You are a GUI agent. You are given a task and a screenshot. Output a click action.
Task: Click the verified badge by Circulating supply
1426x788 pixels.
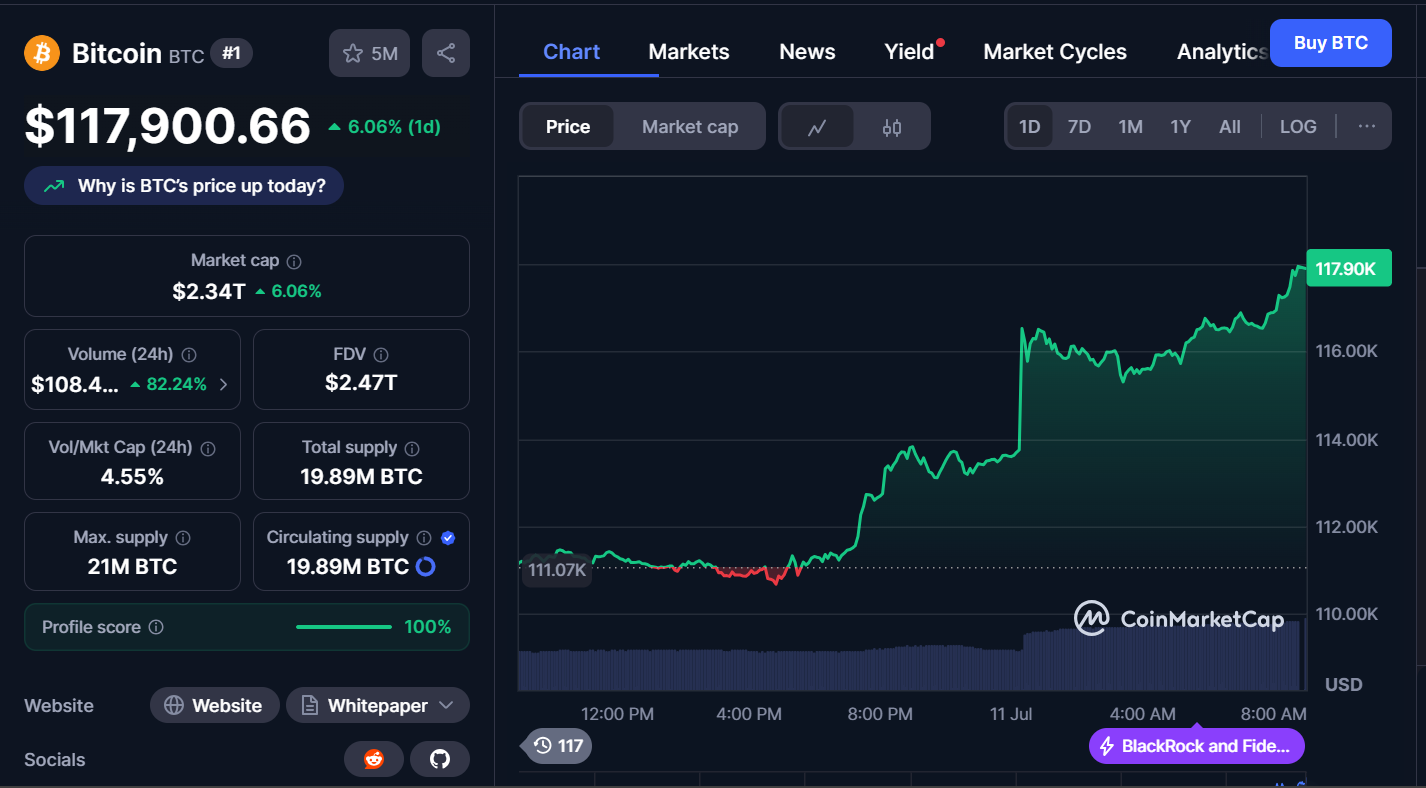coord(448,538)
